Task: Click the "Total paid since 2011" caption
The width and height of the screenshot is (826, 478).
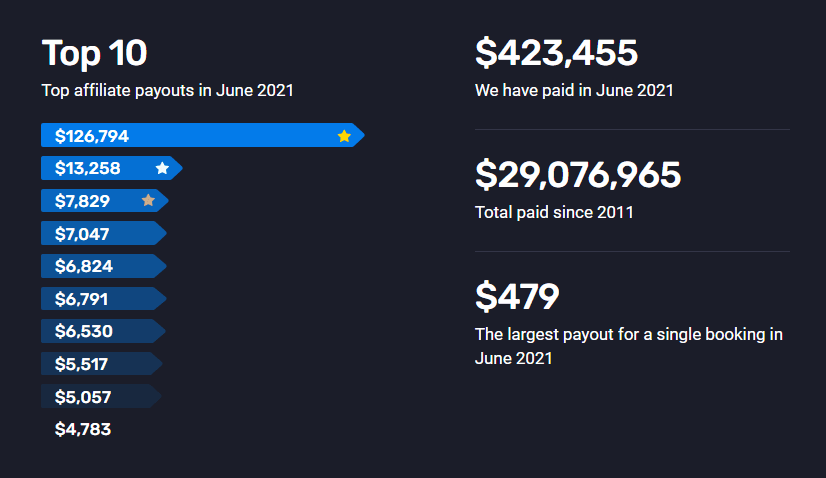Action: tap(554, 212)
